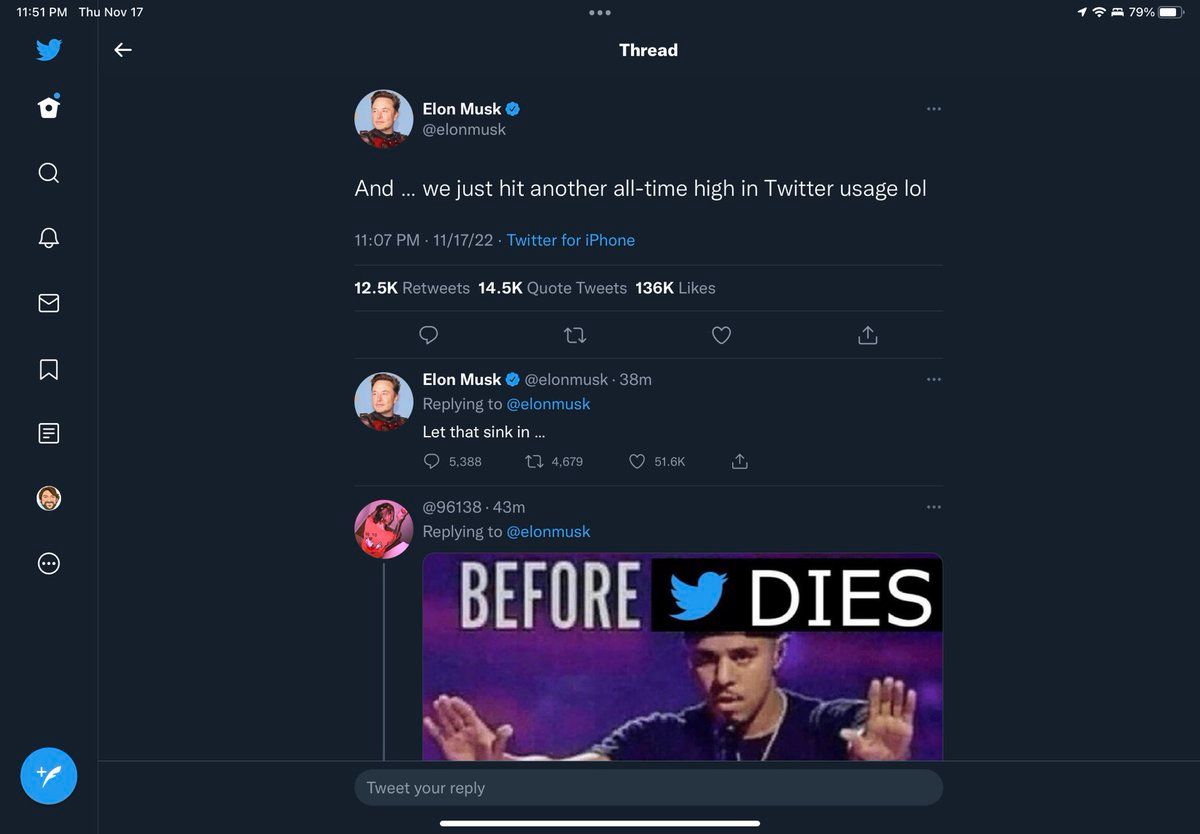Screen dimensions: 1200x834
Task: Go back using the arrow
Action: coord(123,50)
